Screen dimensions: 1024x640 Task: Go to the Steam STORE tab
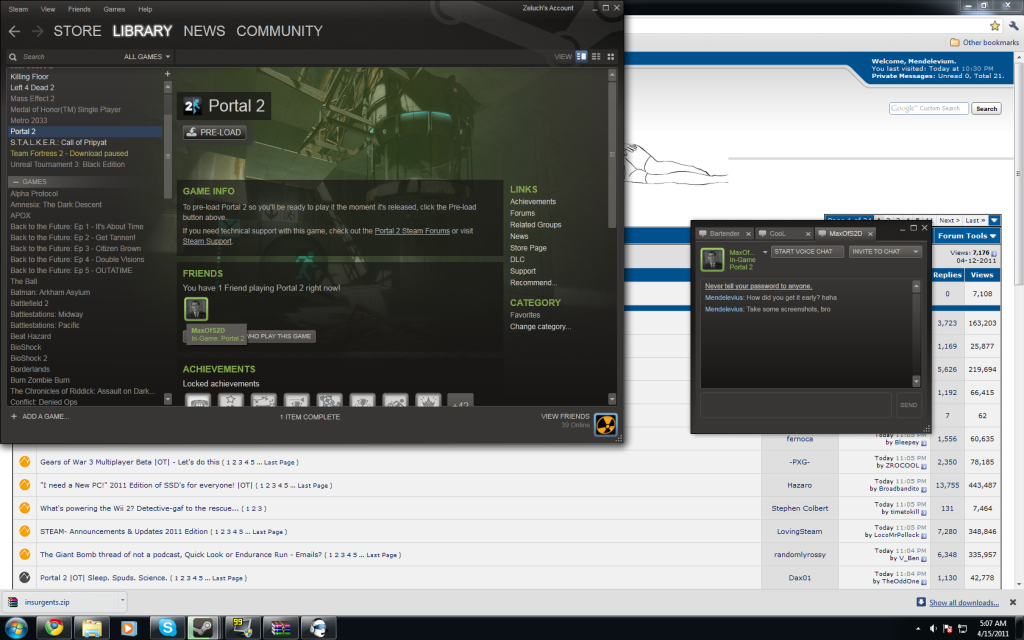[77, 31]
